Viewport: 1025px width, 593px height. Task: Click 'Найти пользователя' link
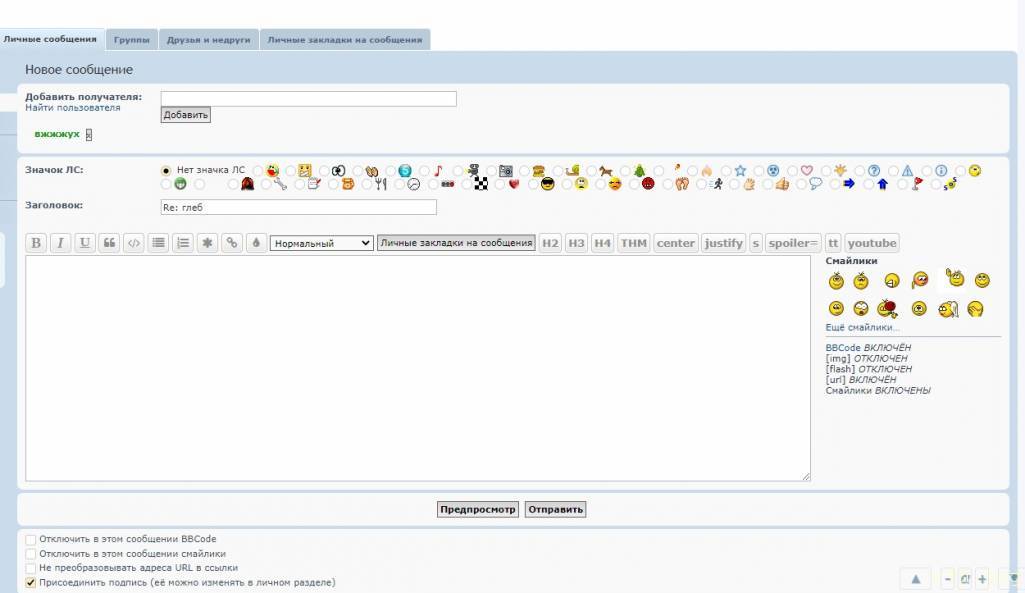point(72,108)
